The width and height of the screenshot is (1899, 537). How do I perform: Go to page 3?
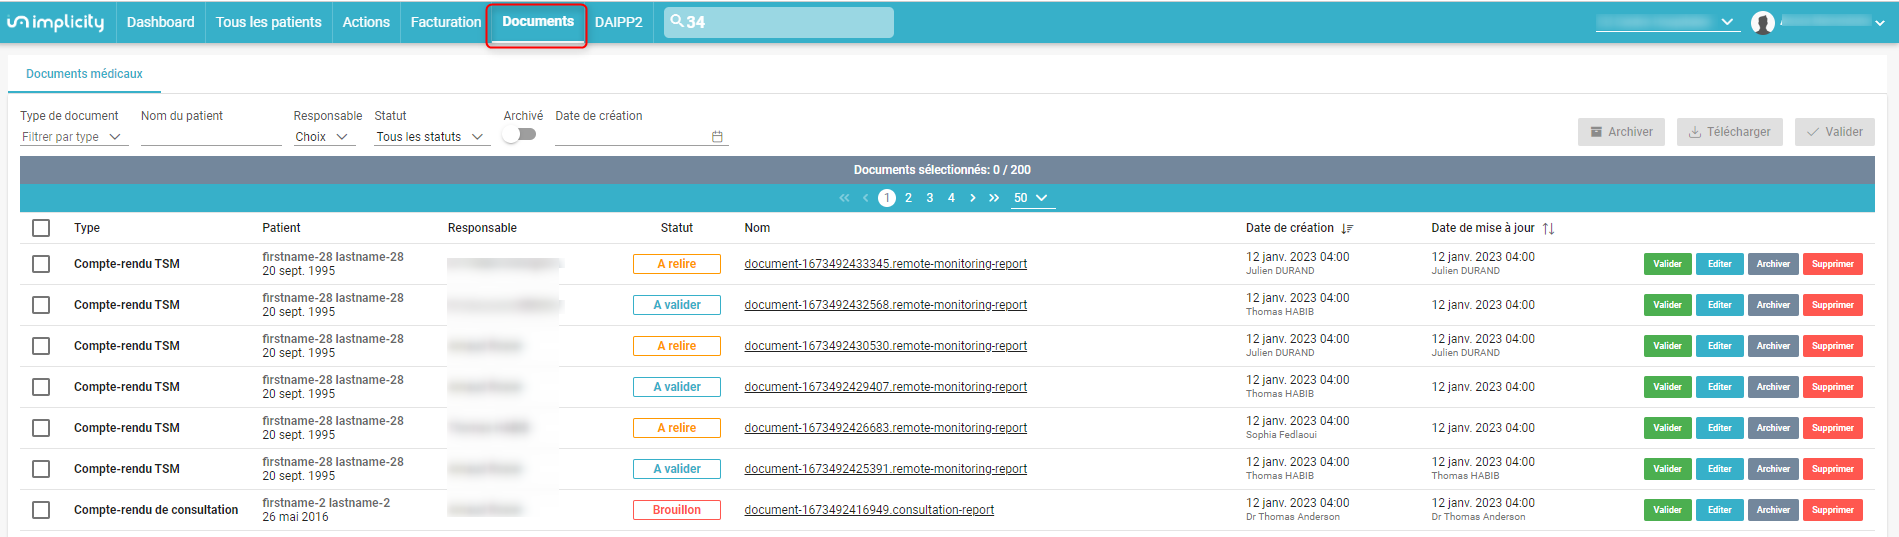point(930,198)
